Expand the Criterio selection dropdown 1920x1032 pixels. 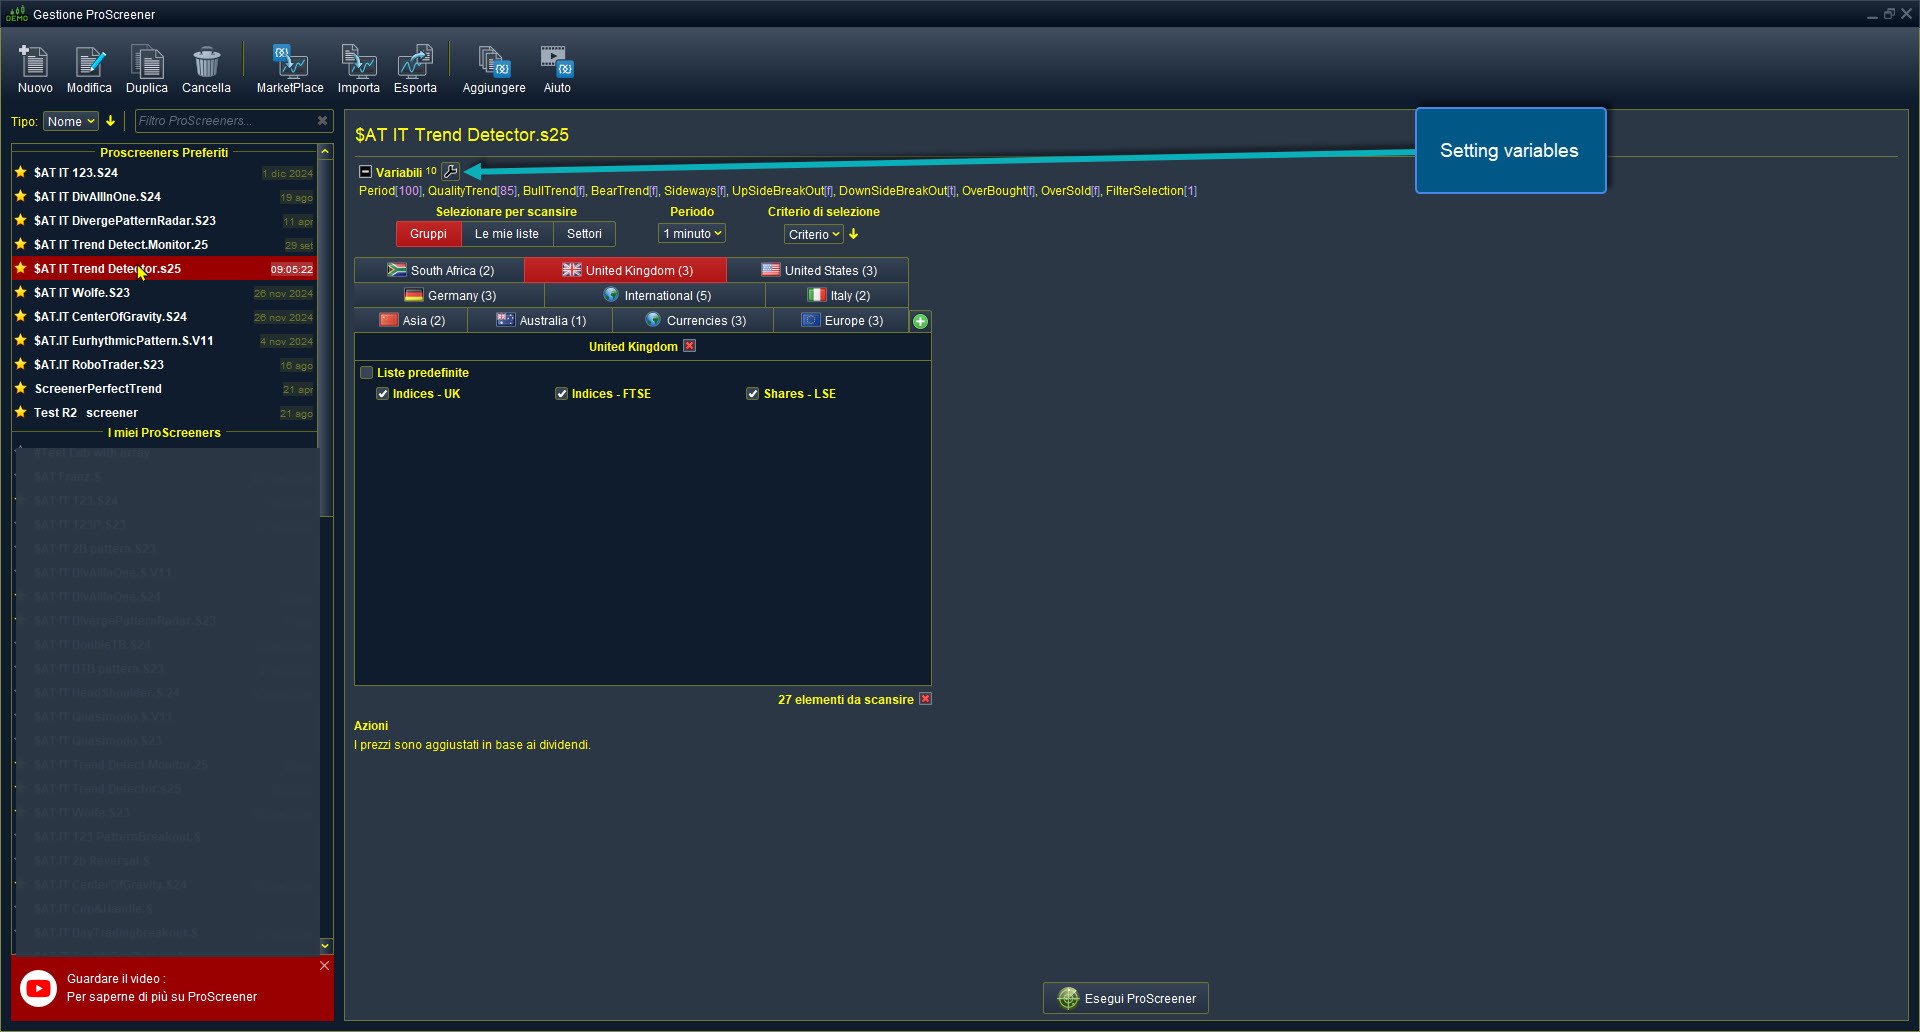[813, 235]
